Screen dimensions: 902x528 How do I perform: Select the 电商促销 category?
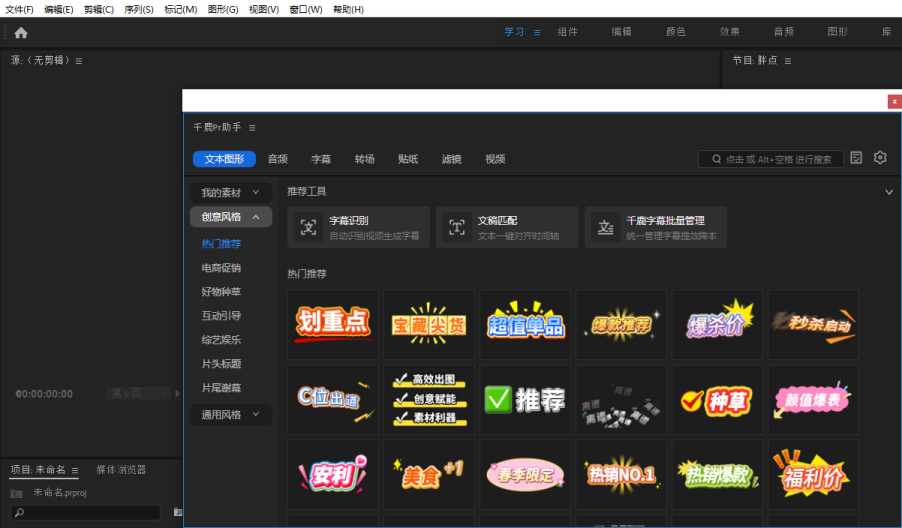coord(221,268)
